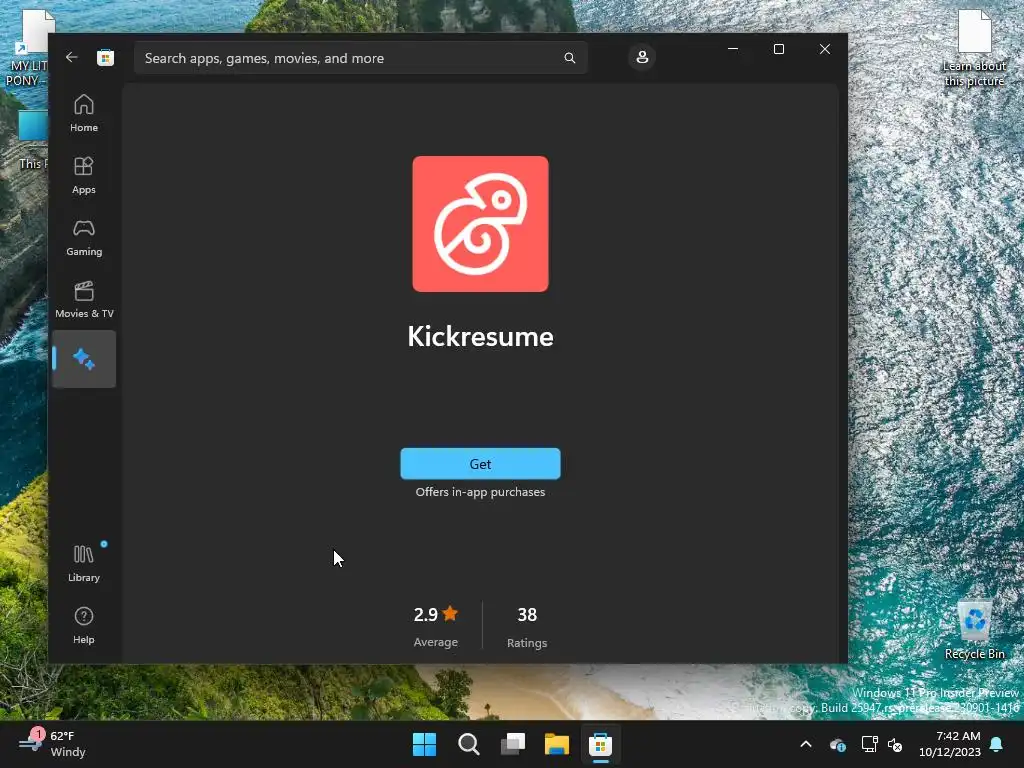Open the notification bell icon
This screenshot has height=768, width=1024.
pyautogui.click(x=997, y=744)
